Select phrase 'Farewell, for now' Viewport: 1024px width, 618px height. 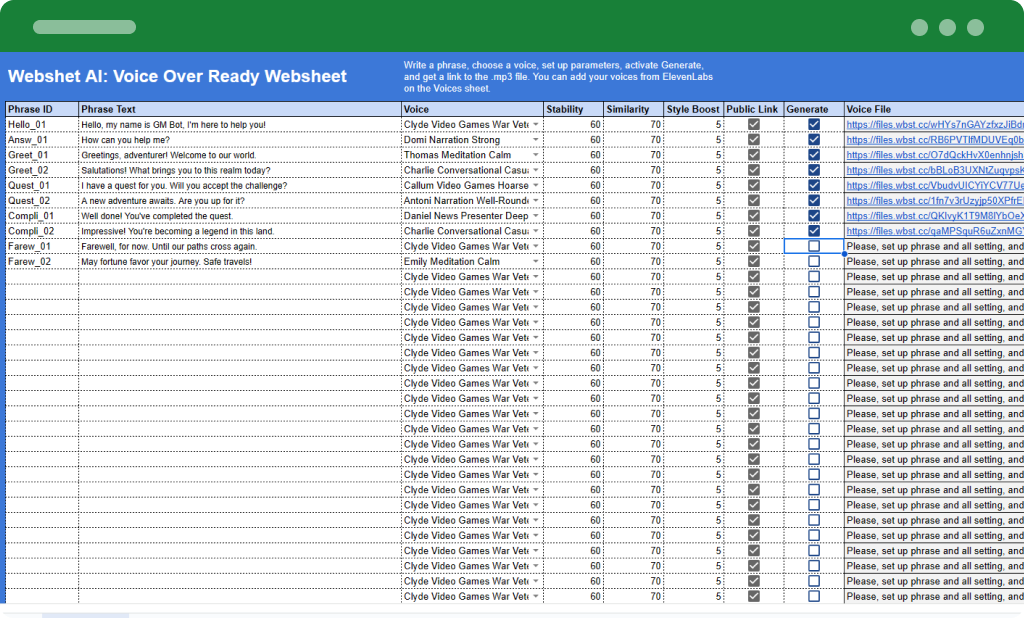[115, 247]
